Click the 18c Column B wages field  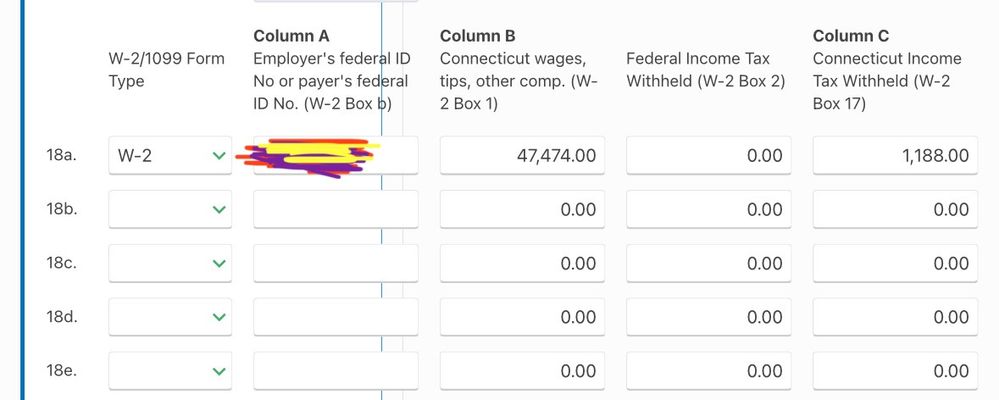click(522, 264)
